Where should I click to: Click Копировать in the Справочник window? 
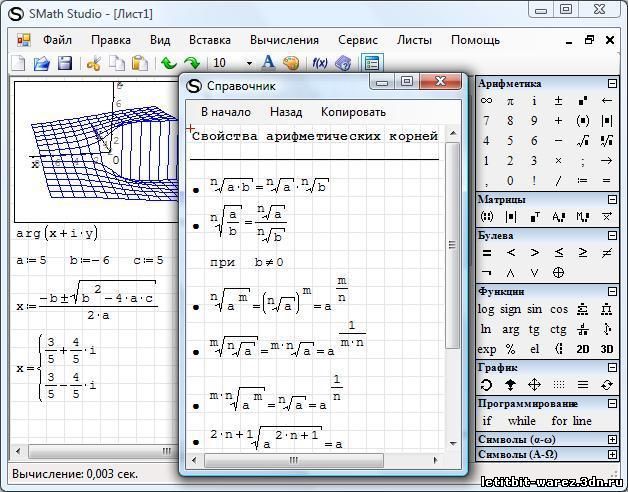point(353,112)
